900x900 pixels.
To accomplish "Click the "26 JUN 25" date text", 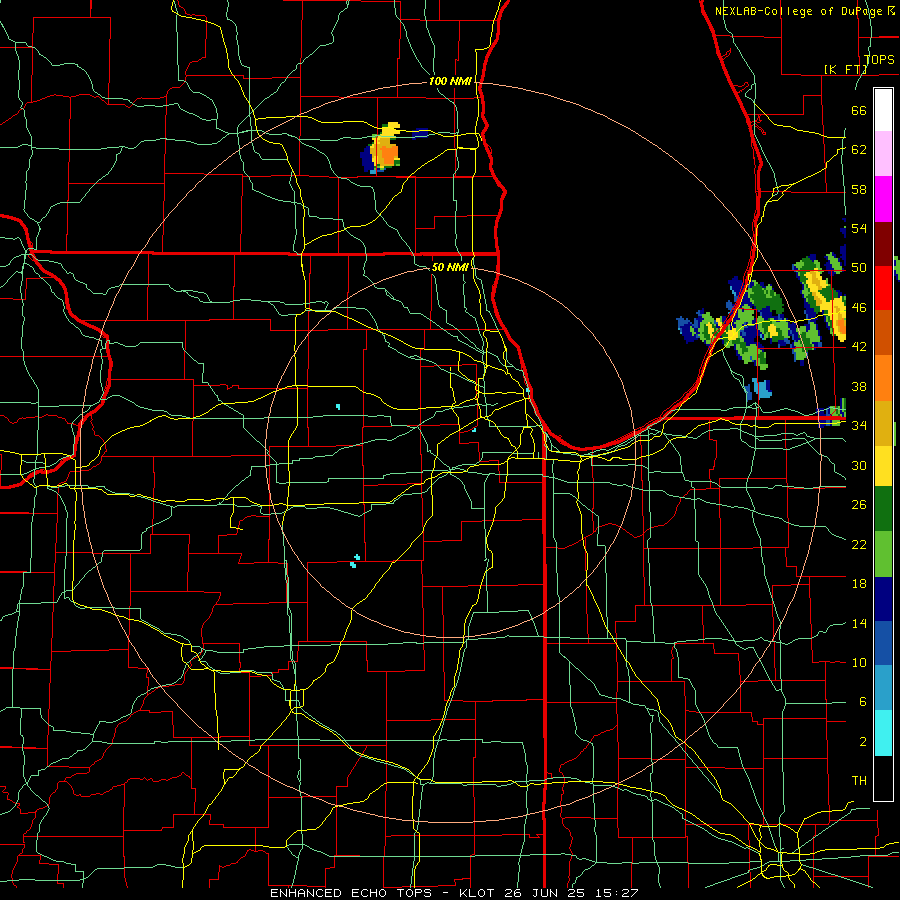I will tap(548, 893).
